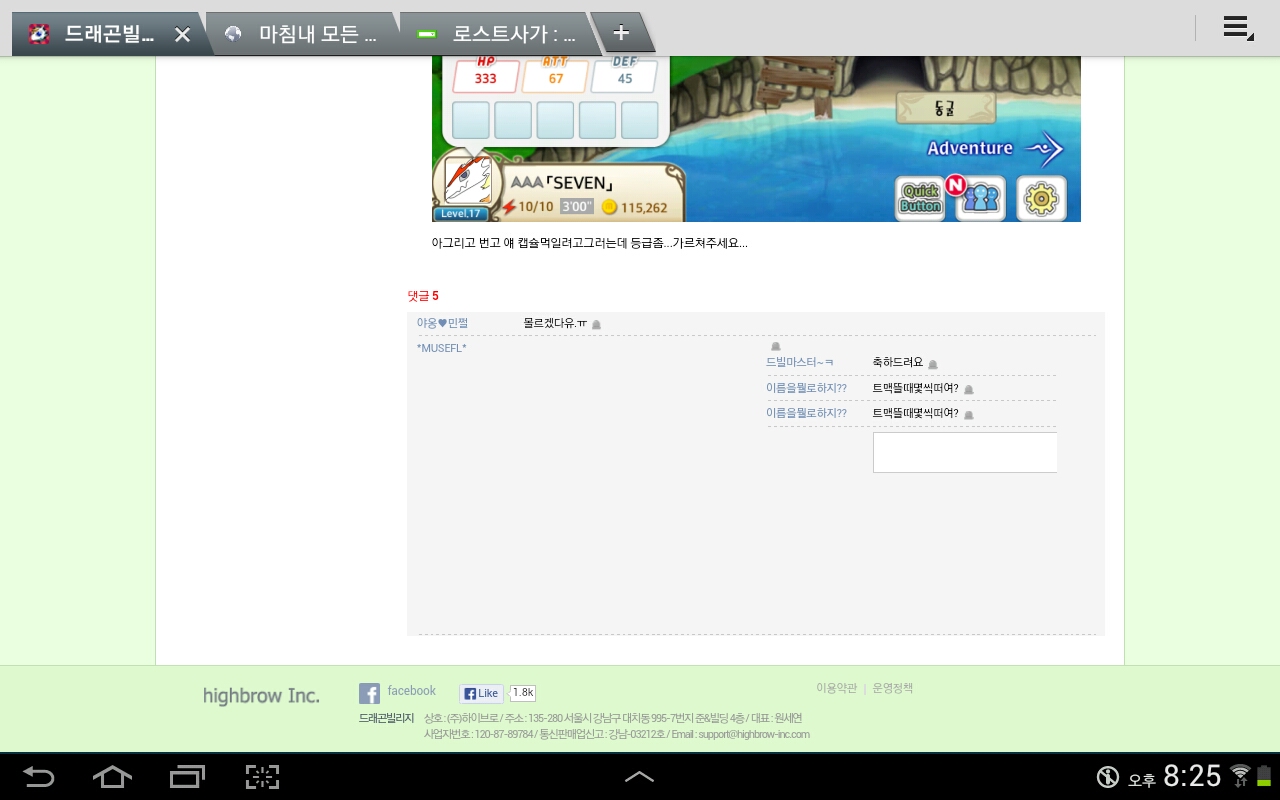Expand the bottom bar up chevron
Viewport: 1280px width, 800px height.
click(x=639, y=776)
